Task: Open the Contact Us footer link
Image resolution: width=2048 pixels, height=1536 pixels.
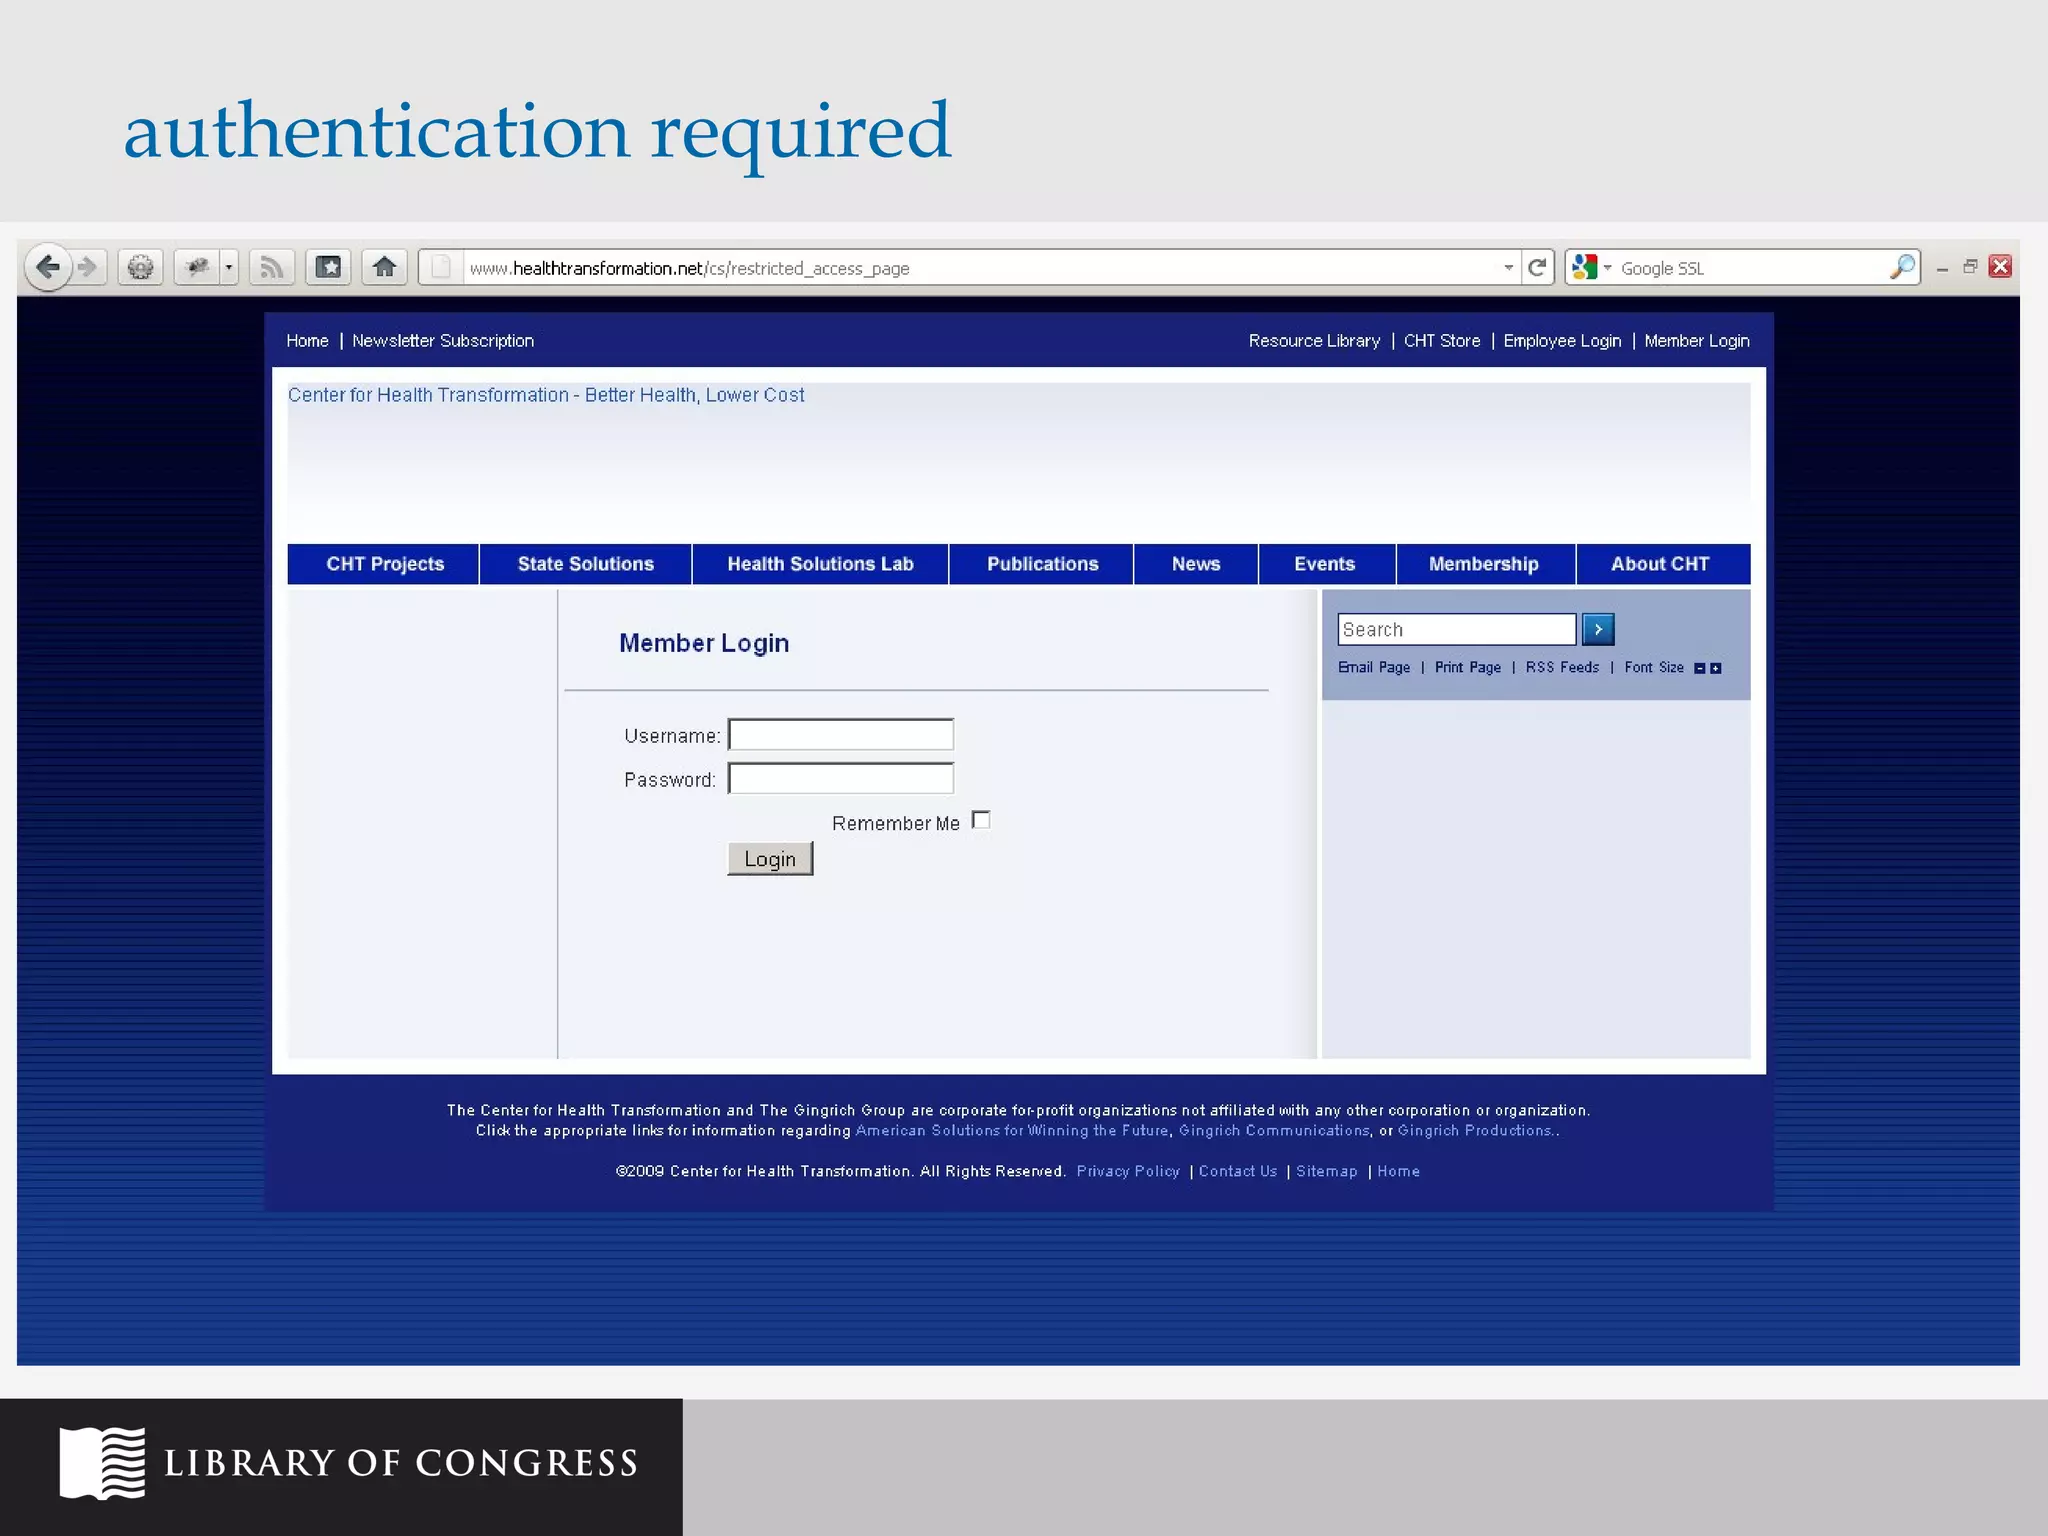Action: [x=1238, y=1171]
